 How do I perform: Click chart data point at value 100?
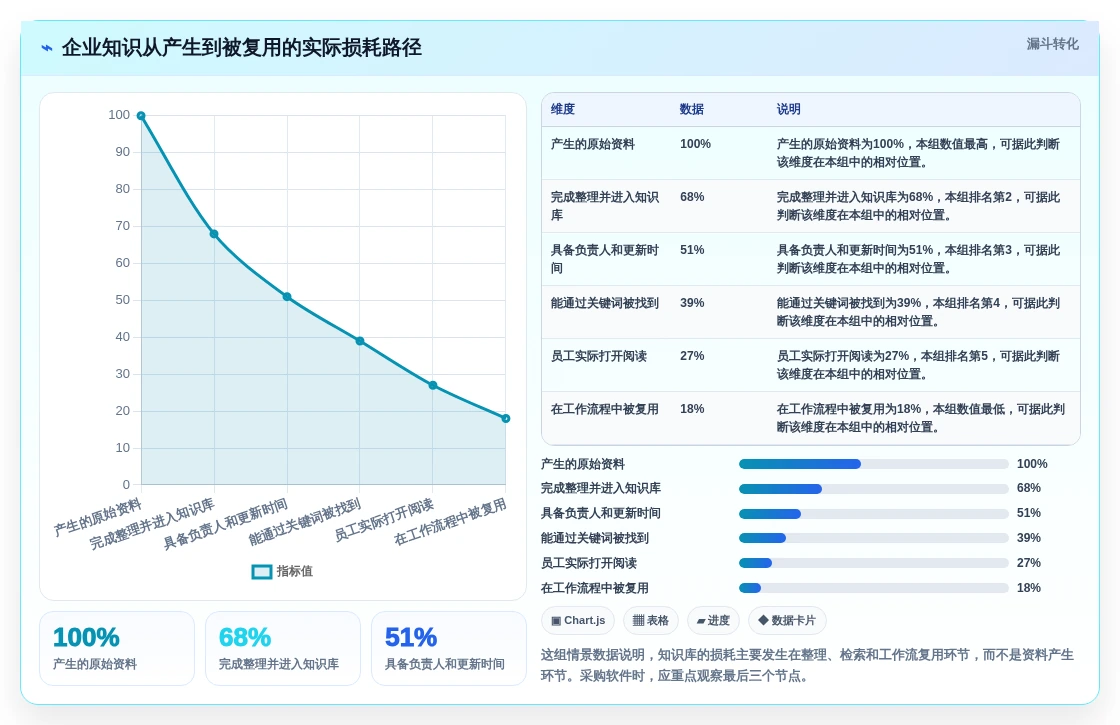coord(141,116)
